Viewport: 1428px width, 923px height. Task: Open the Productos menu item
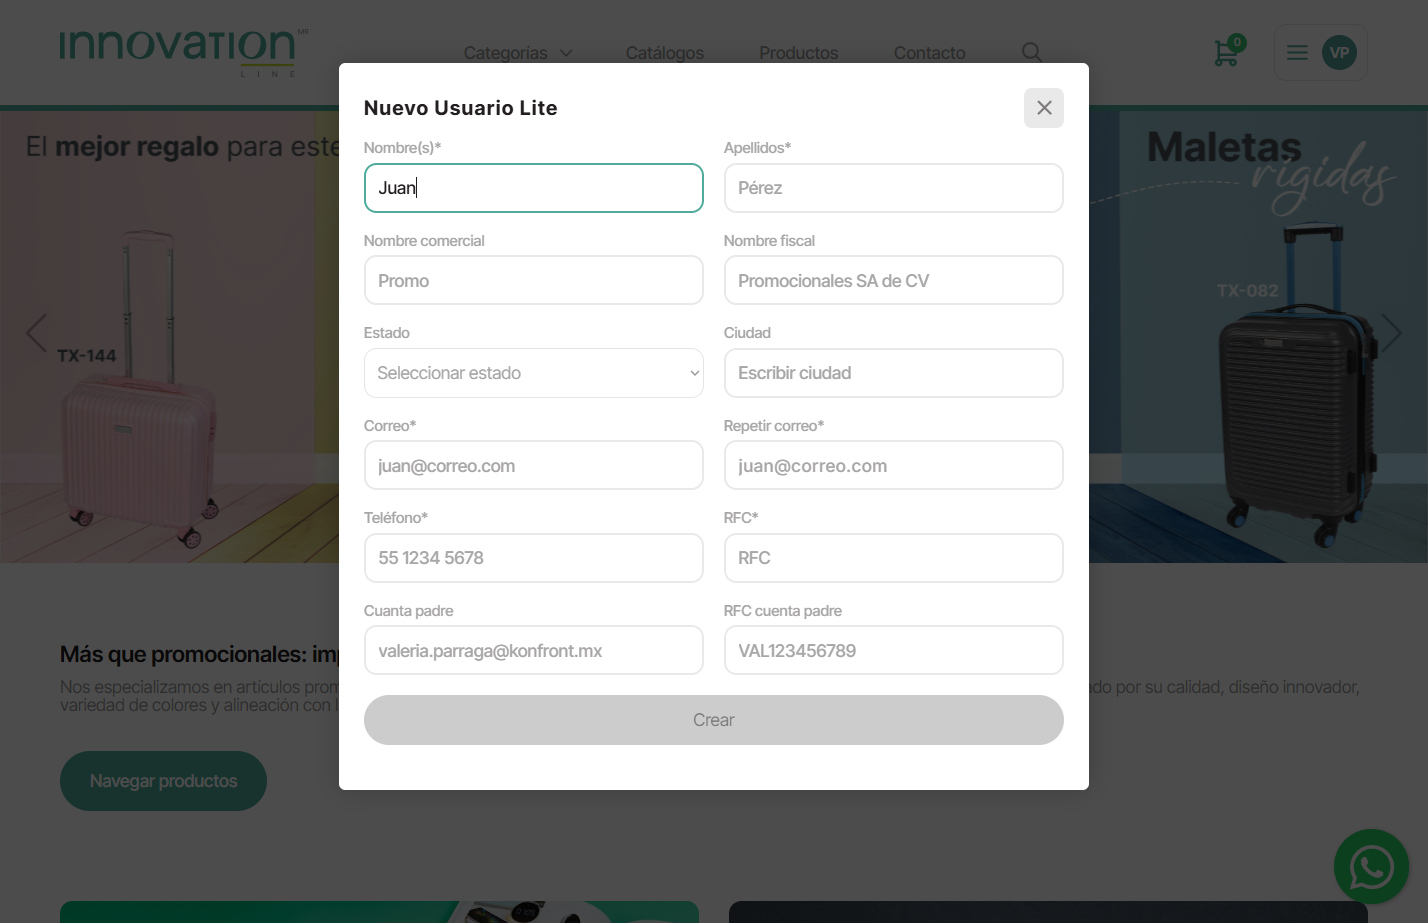coord(799,53)
